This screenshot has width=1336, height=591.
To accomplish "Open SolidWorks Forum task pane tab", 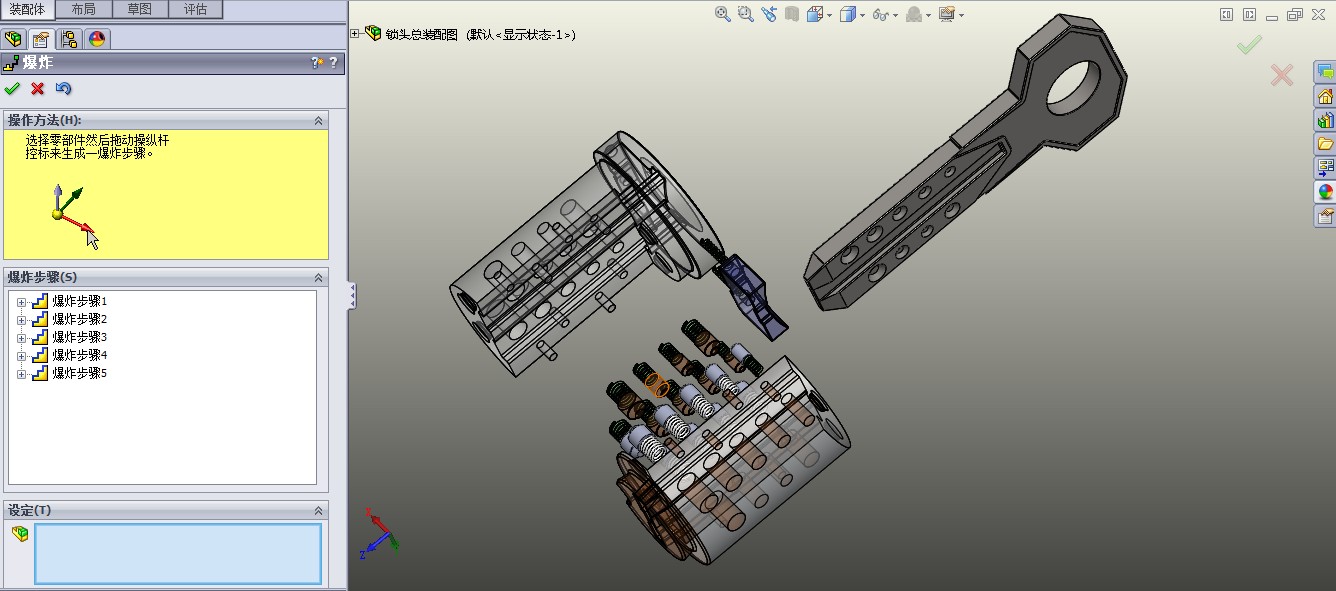I will tap(1325, 72).
